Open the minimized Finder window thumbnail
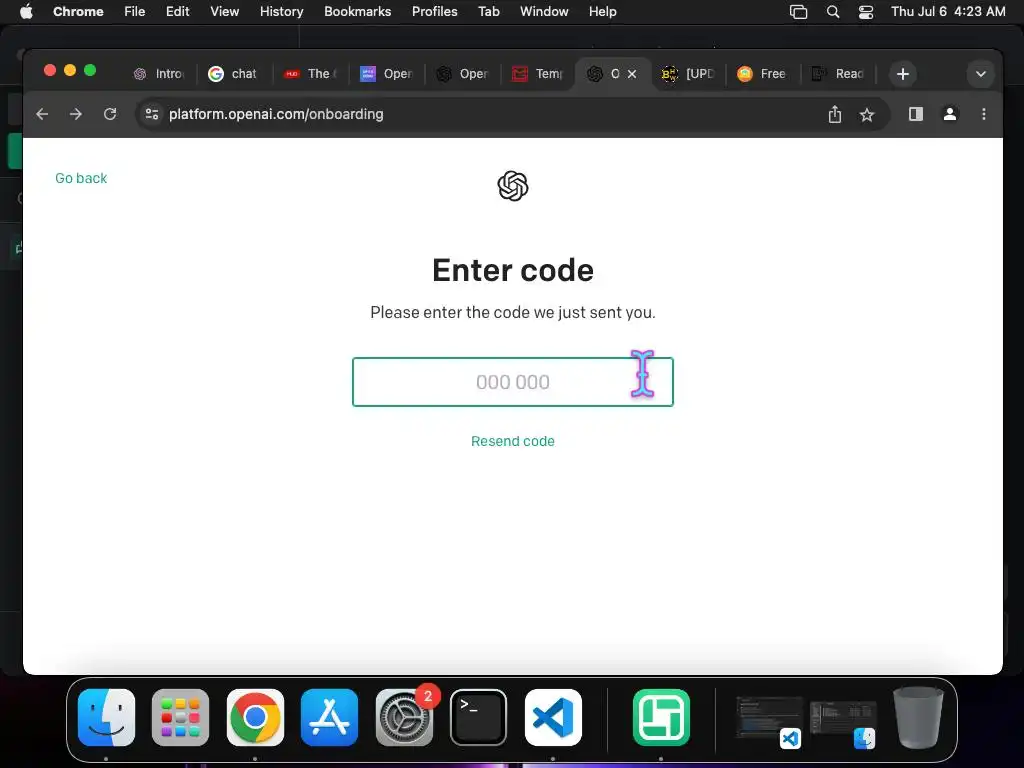 (x=843, y=724)
